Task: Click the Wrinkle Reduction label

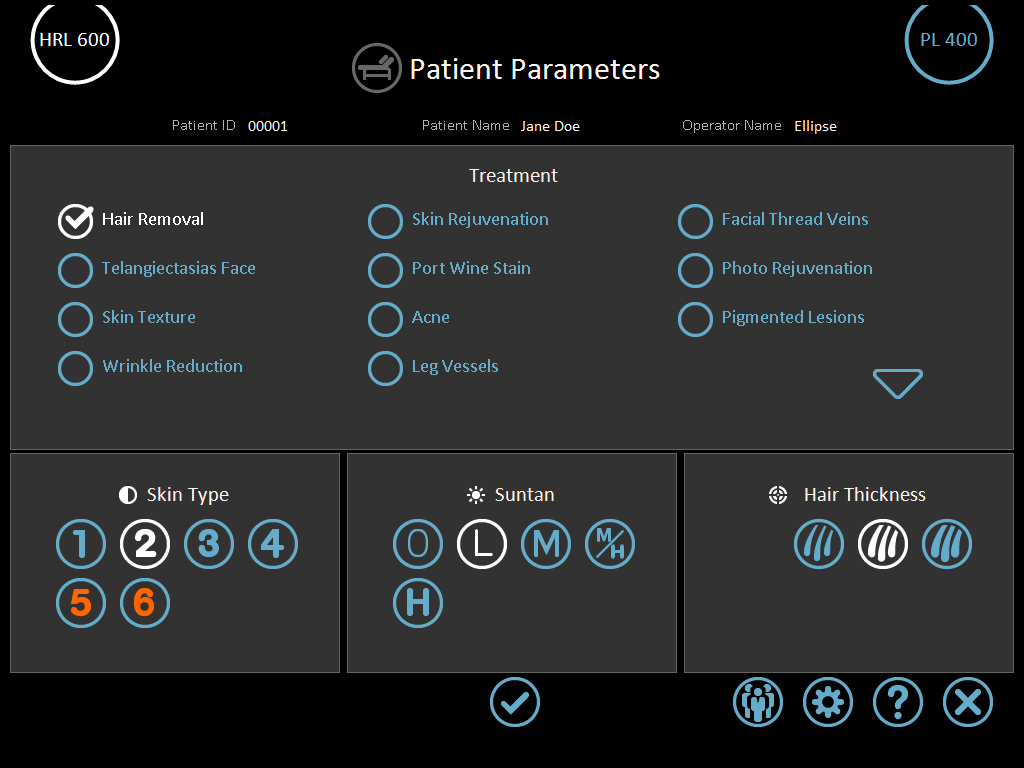Action: (x=172, y=367)
